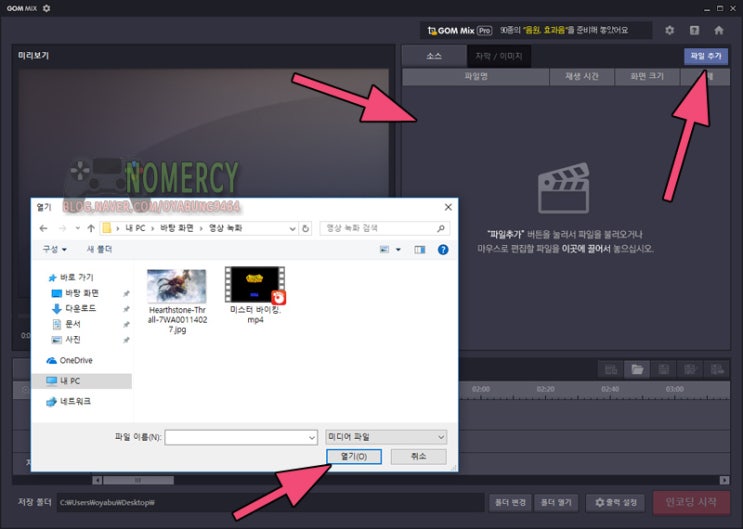Go back in the file dialog
The width and height of the screenshot is (743, 529).
(44, 228)
